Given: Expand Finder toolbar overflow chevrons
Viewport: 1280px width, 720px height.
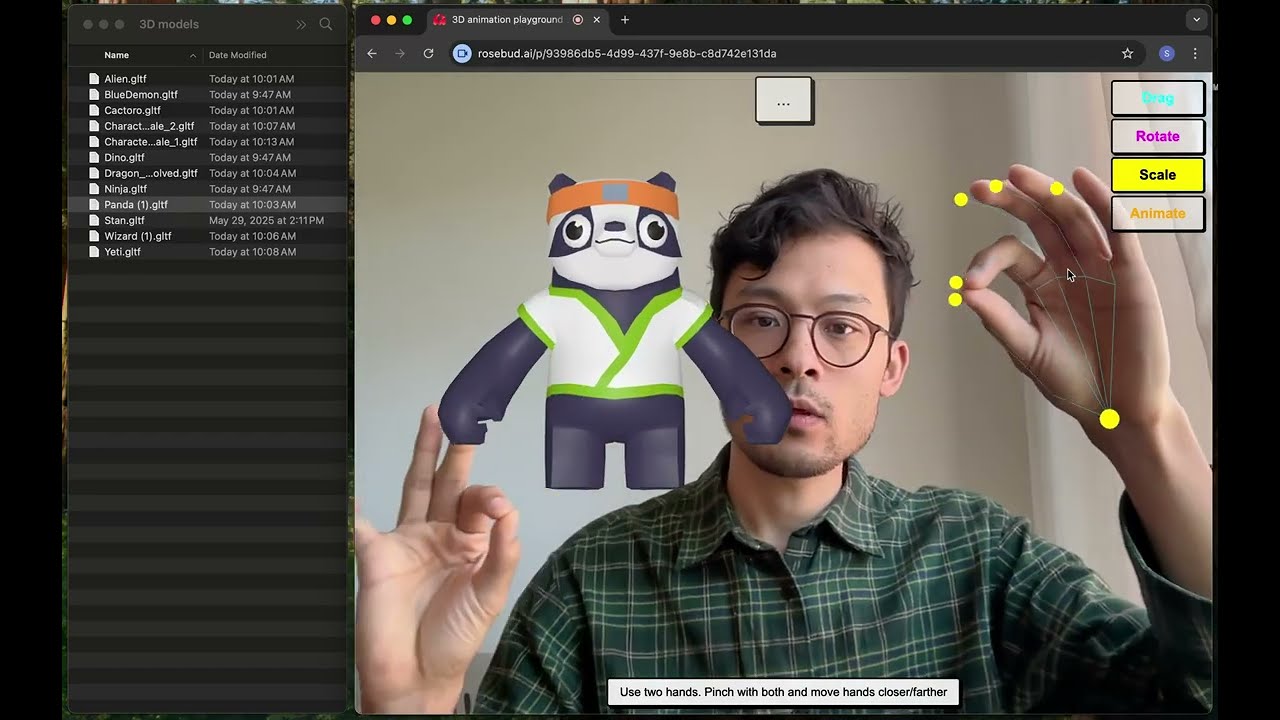Looking at the screenshot, I should point(301,24).
